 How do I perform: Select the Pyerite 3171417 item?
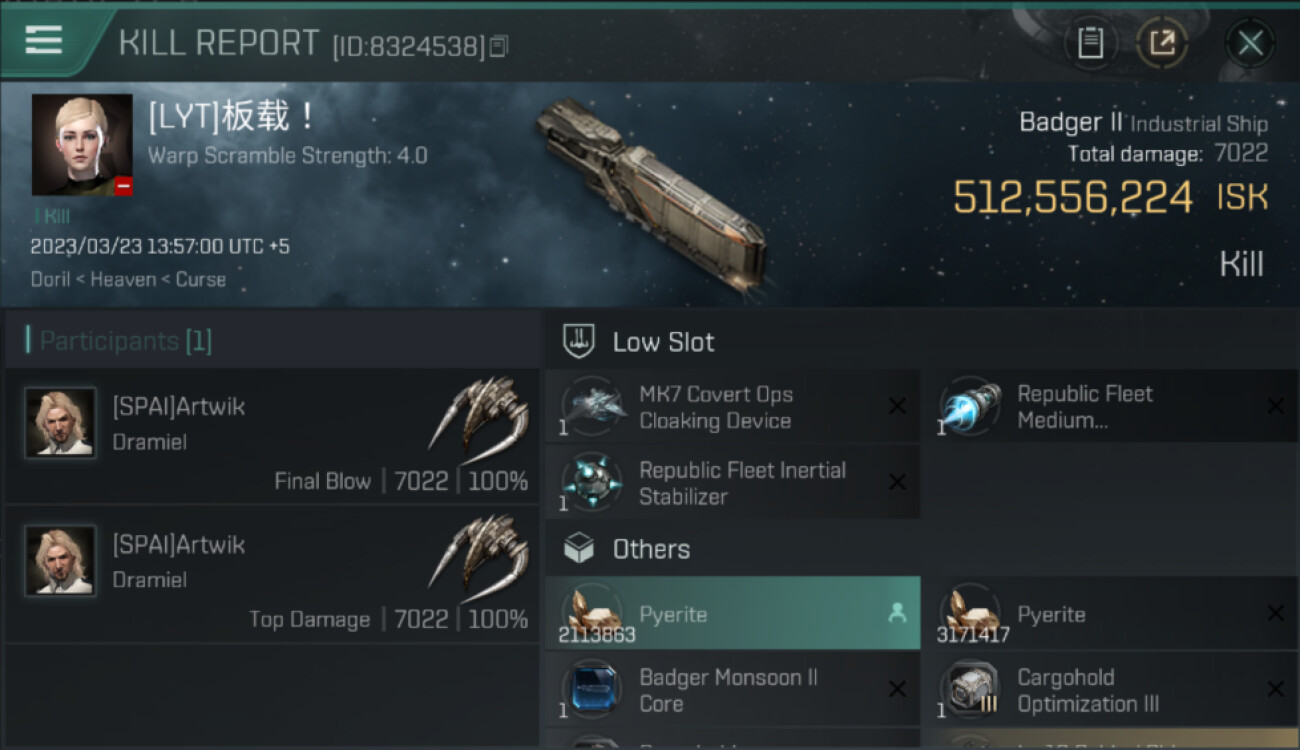[x=1110, y=614]
